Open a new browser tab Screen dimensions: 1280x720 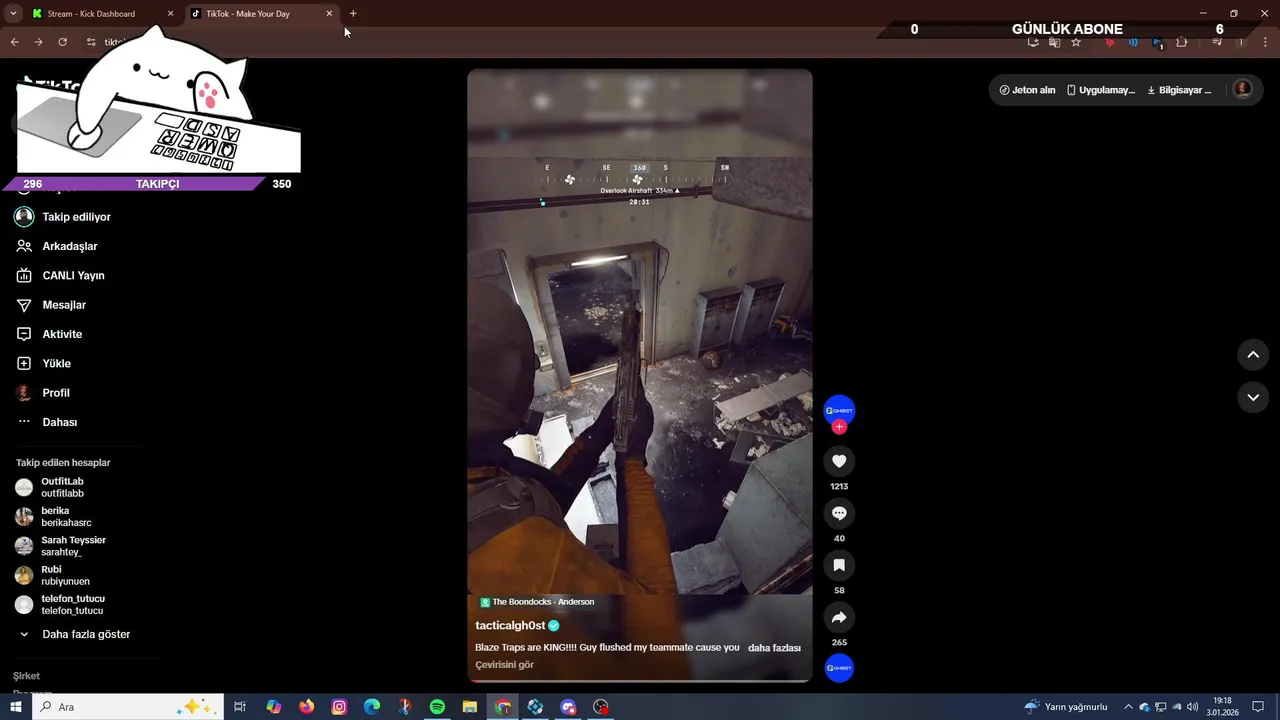353,14
